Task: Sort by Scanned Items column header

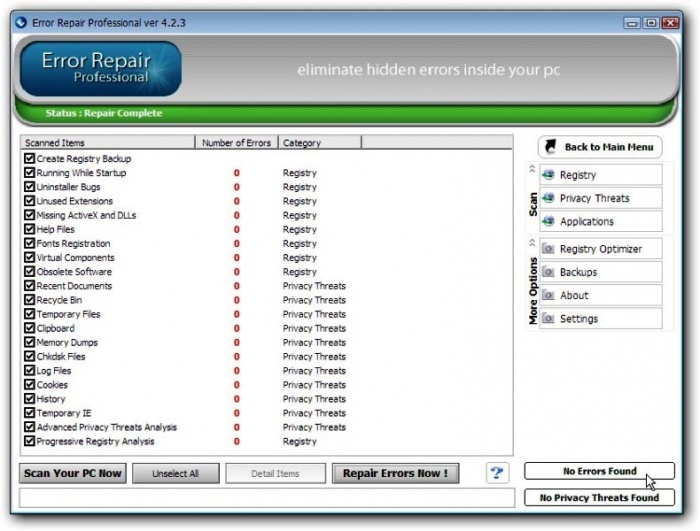Action: point(108,142)
